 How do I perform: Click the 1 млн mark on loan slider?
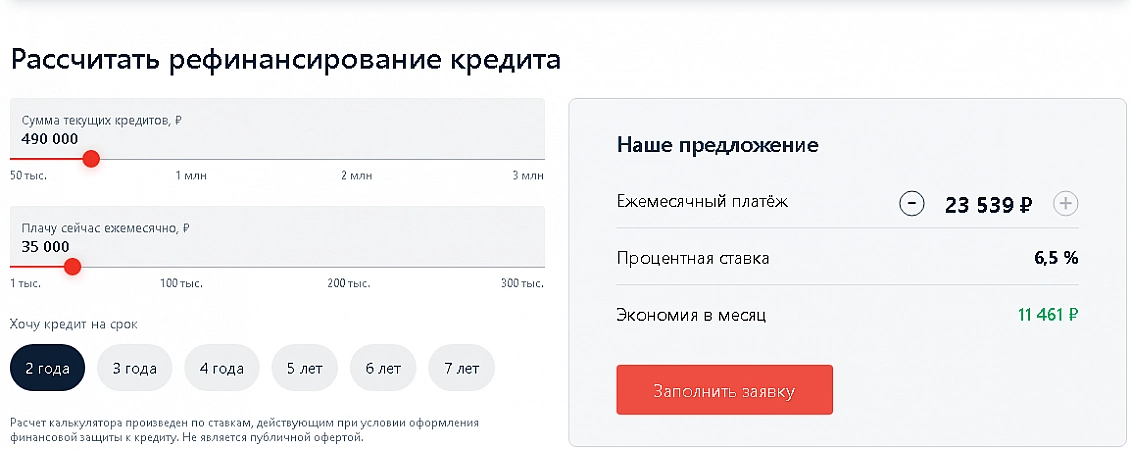pyautogui.click(x=192, y=176)
